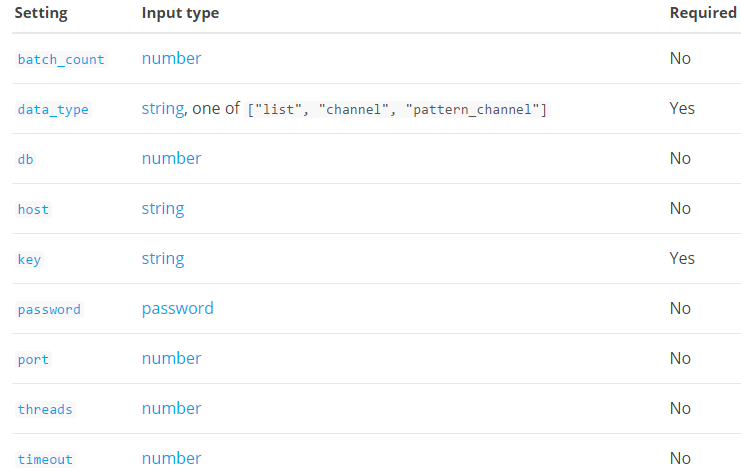Open the port setting link
Image resolution: width=741 pixels, height=475 pixels.
click(33, 359)
